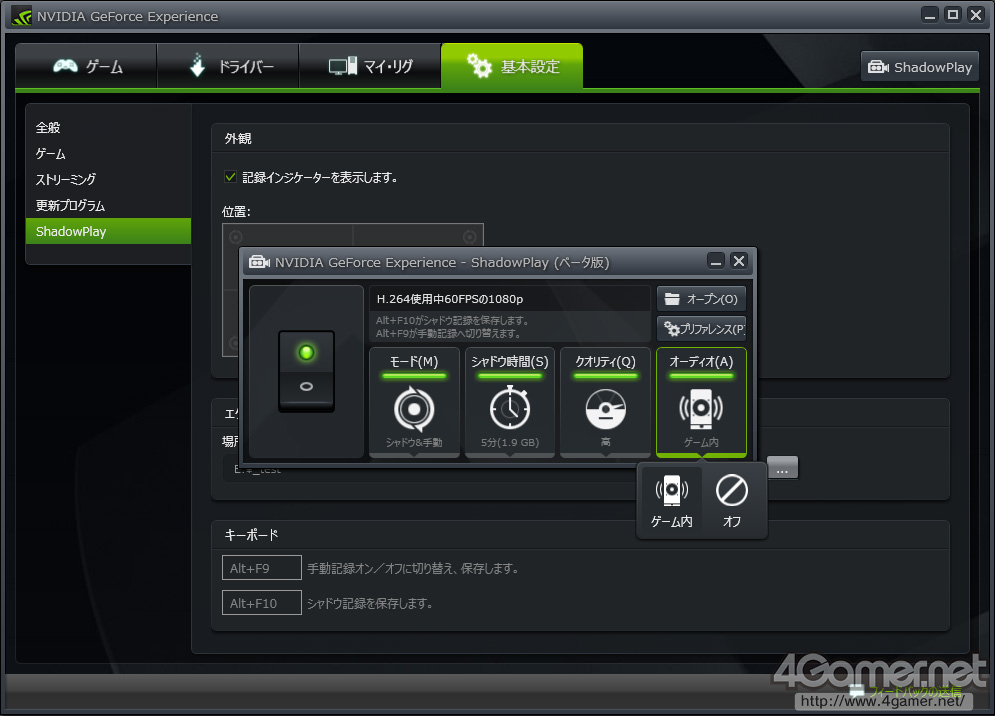Switch to the ドライバー tab

(x=228, y=66)
